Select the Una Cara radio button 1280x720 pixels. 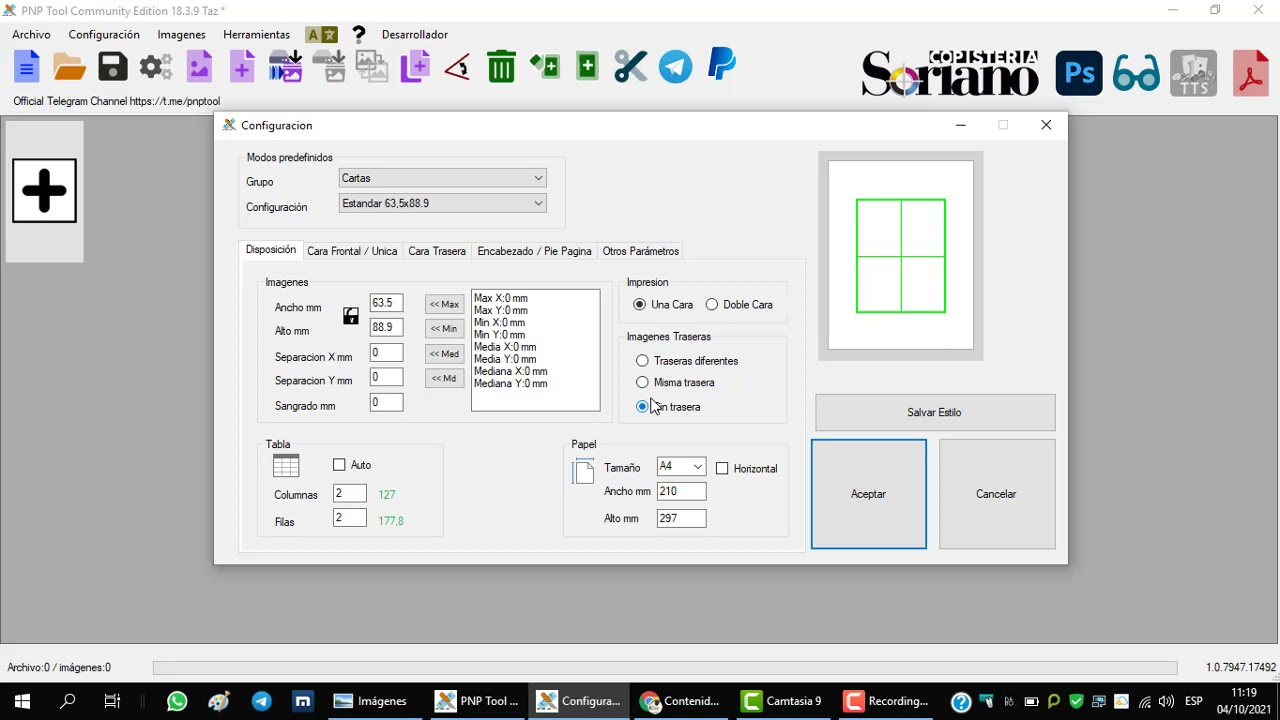point(639,304)
